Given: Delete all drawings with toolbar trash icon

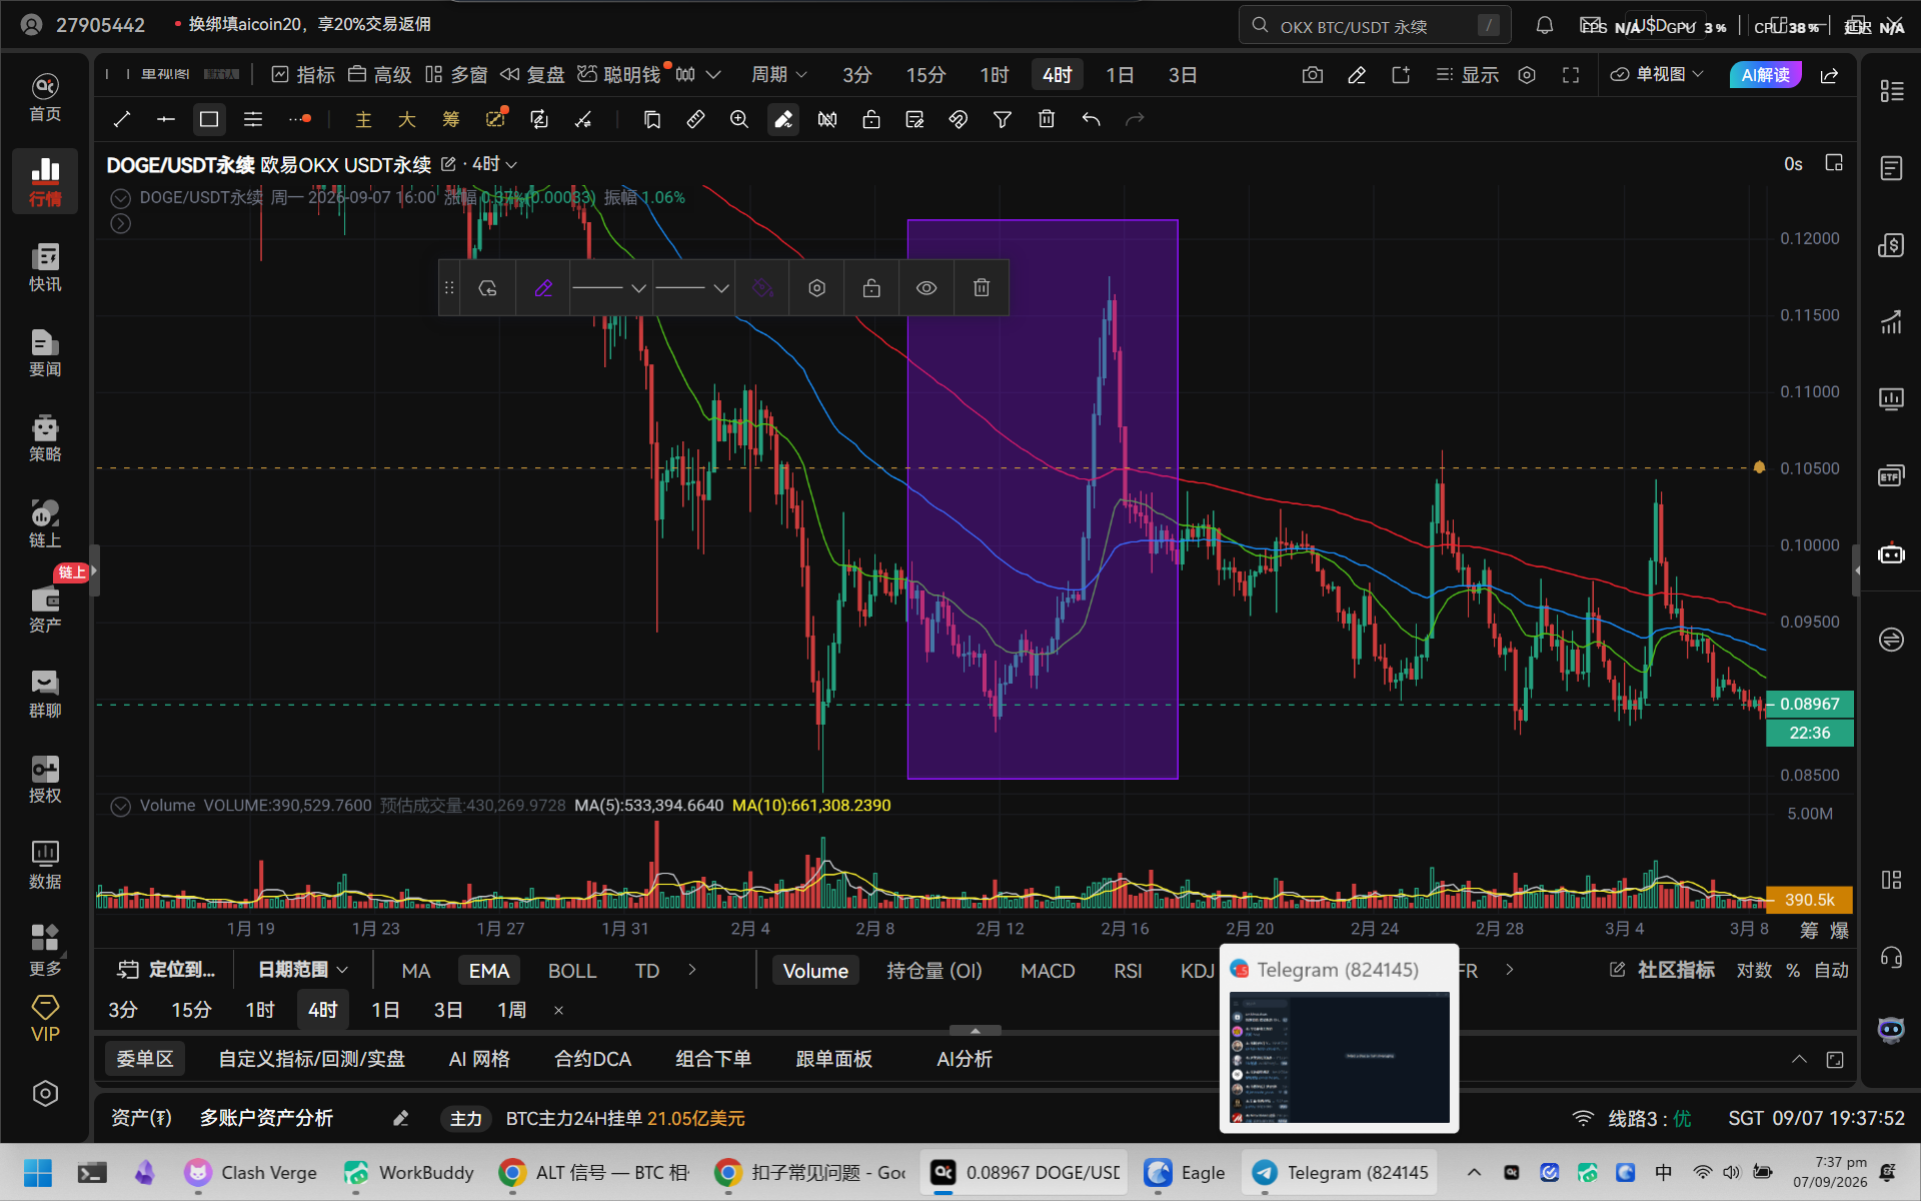Looking at the screenshot, I should pos(1046,120).
